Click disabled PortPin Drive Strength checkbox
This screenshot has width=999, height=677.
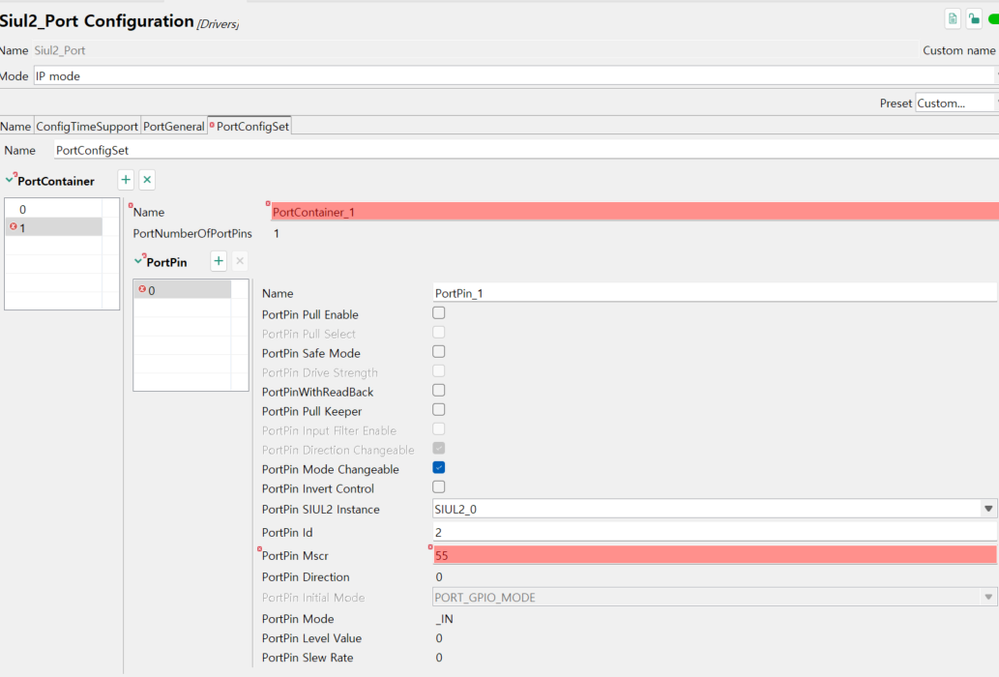tap(438, 371)
